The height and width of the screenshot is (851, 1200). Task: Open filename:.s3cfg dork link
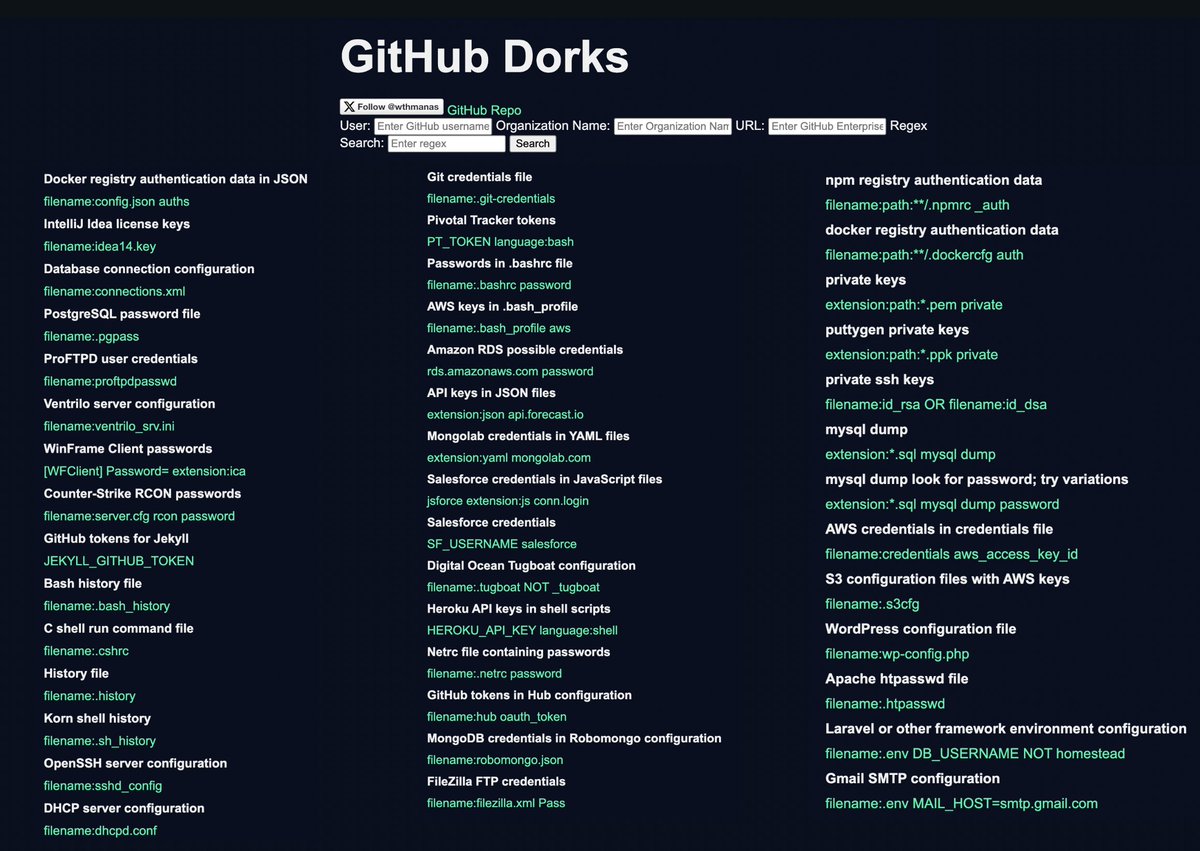872,604
